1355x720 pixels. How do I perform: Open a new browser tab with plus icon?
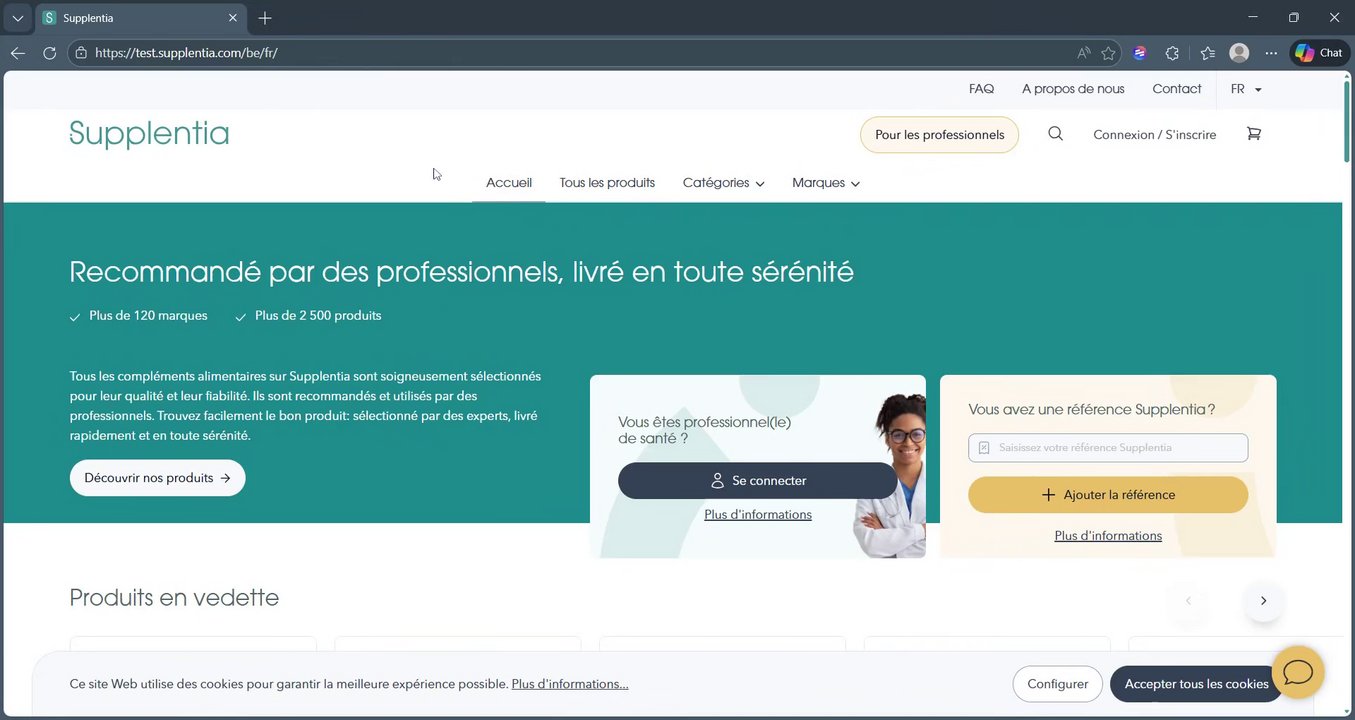[265, 18]
